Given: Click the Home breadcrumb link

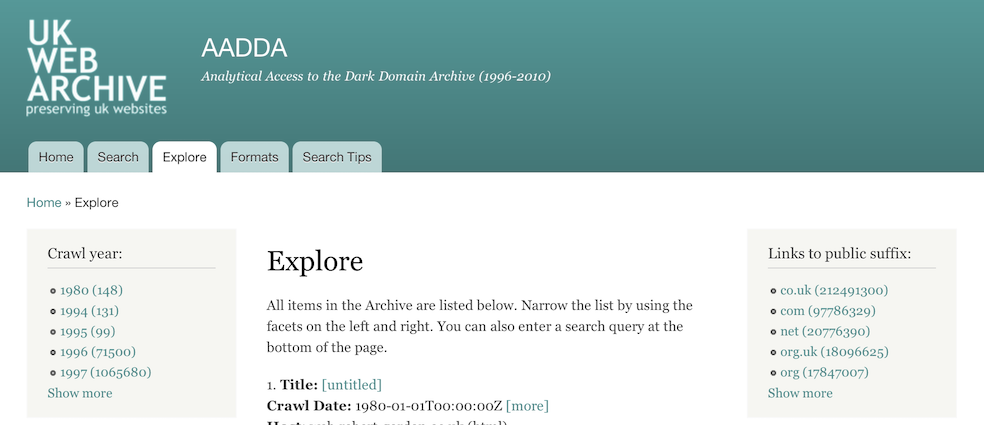Looking at the screenshot, I should (x=44, y=203).
